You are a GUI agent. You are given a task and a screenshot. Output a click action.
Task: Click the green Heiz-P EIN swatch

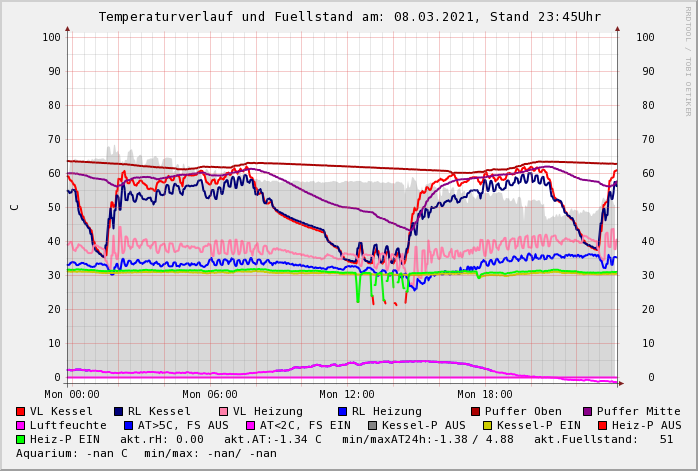coord(20,439)
